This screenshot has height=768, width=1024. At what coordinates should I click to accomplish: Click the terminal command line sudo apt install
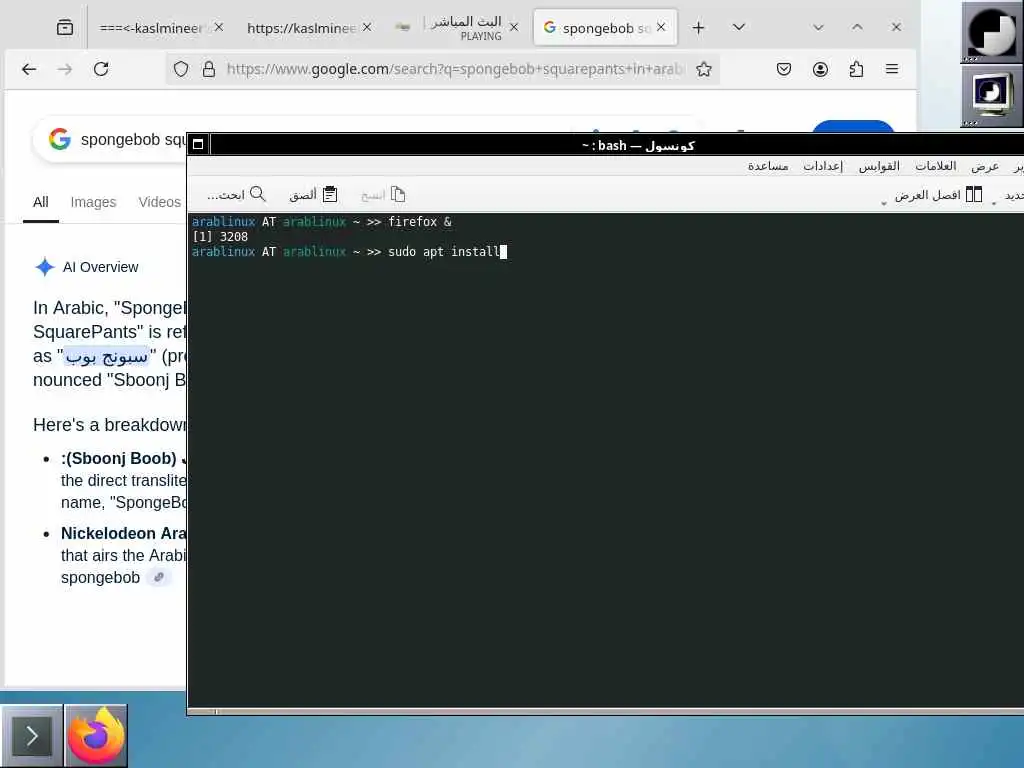point(444,251)
